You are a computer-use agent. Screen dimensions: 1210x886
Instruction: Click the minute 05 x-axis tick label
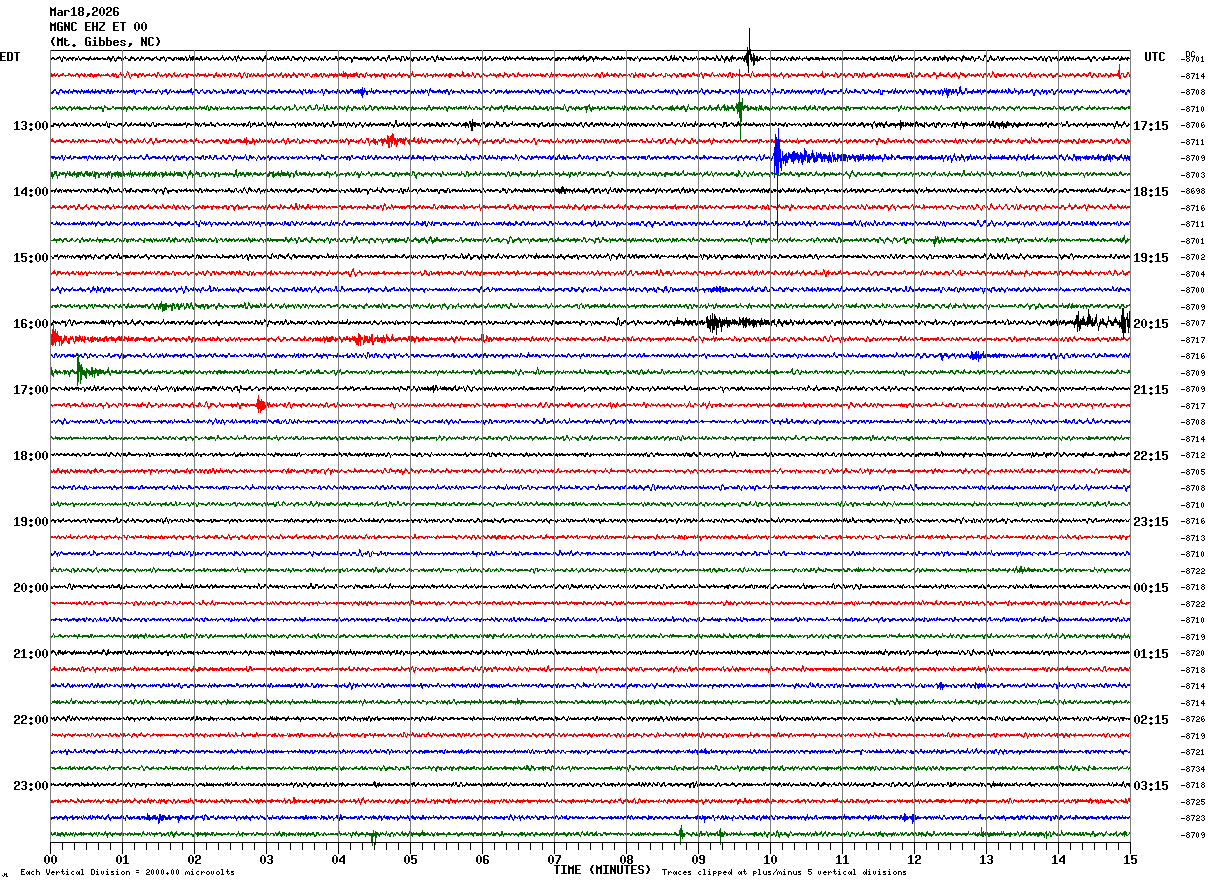point(410,860)
